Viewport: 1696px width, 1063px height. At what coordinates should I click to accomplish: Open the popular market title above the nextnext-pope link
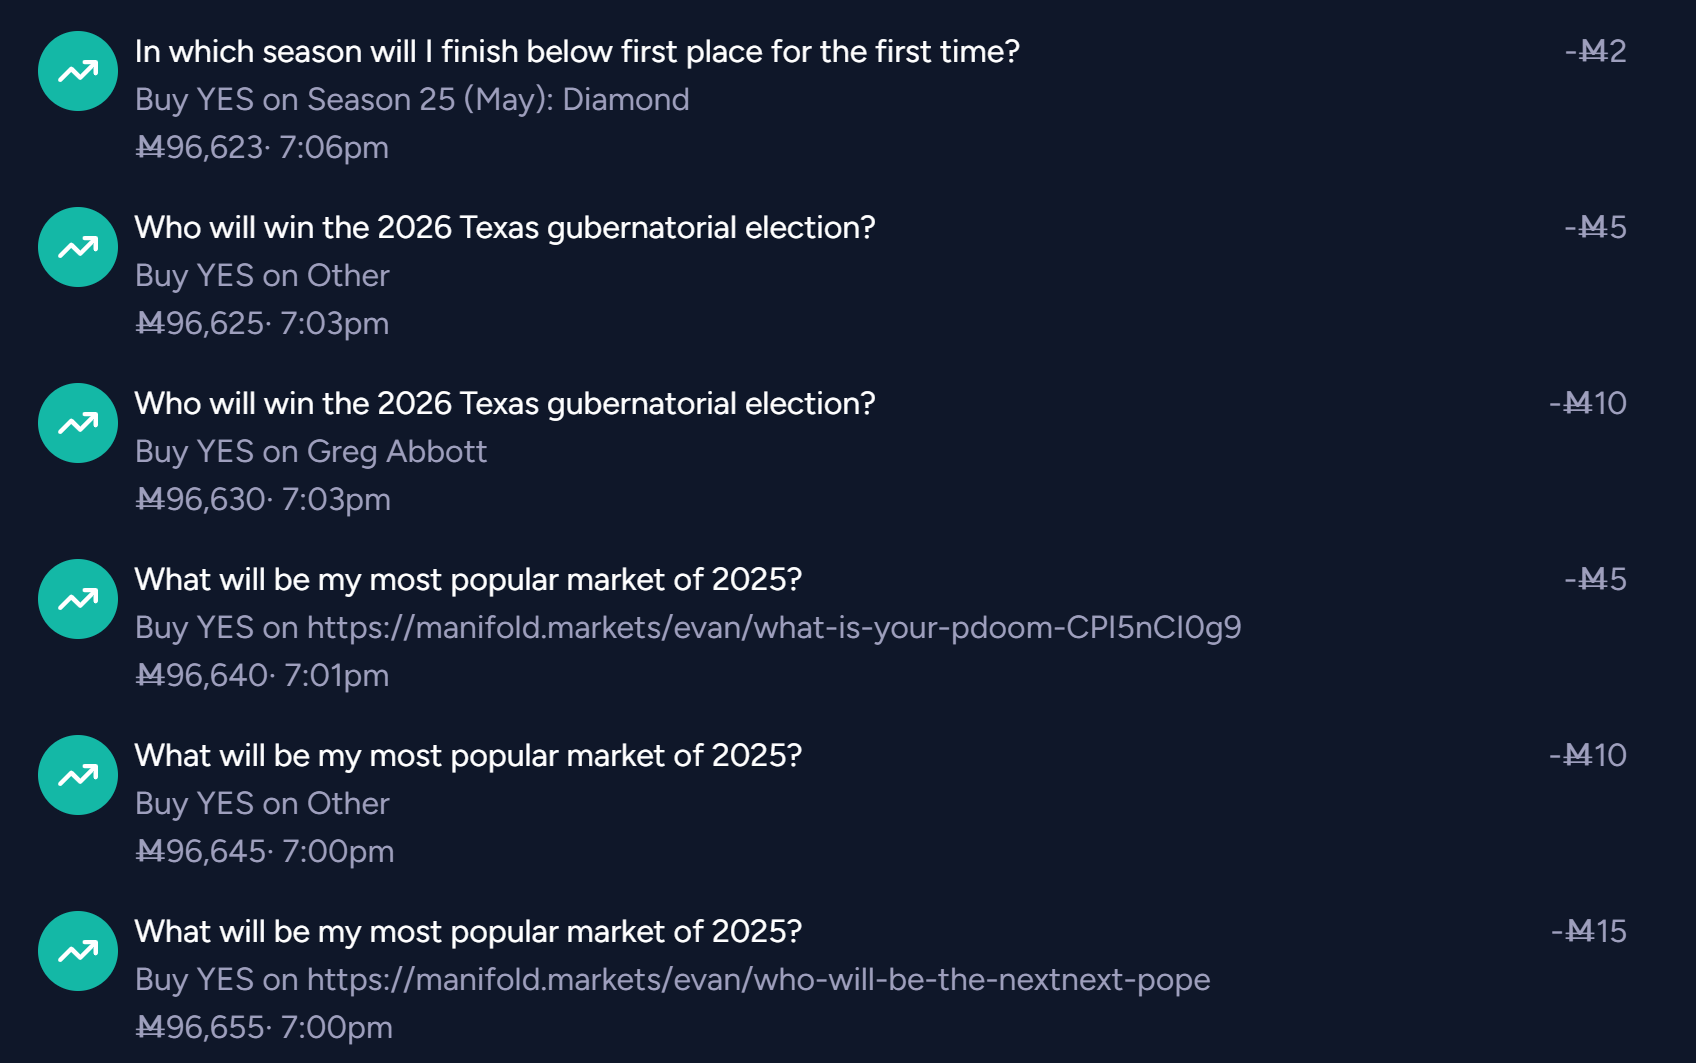pyautogui.click(x=468, y=931)
